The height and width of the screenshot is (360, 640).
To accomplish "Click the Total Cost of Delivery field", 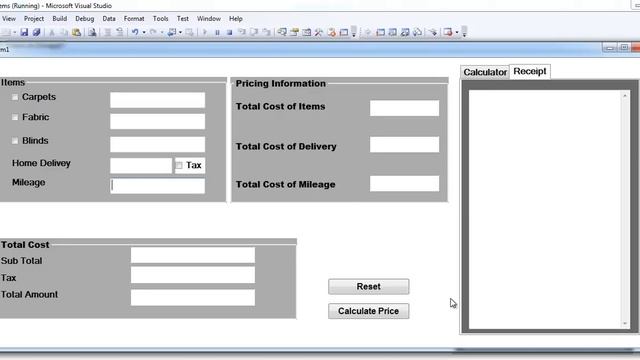I will (x=404, y=144).
